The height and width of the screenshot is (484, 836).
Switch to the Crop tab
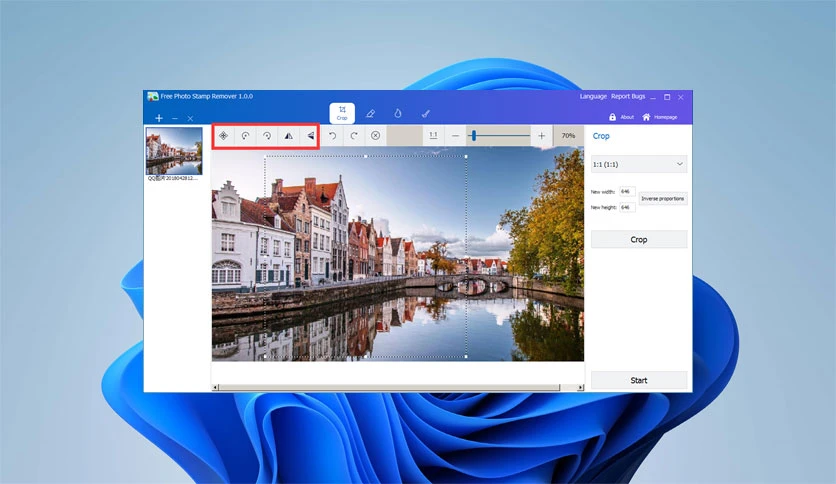point(342,113)
